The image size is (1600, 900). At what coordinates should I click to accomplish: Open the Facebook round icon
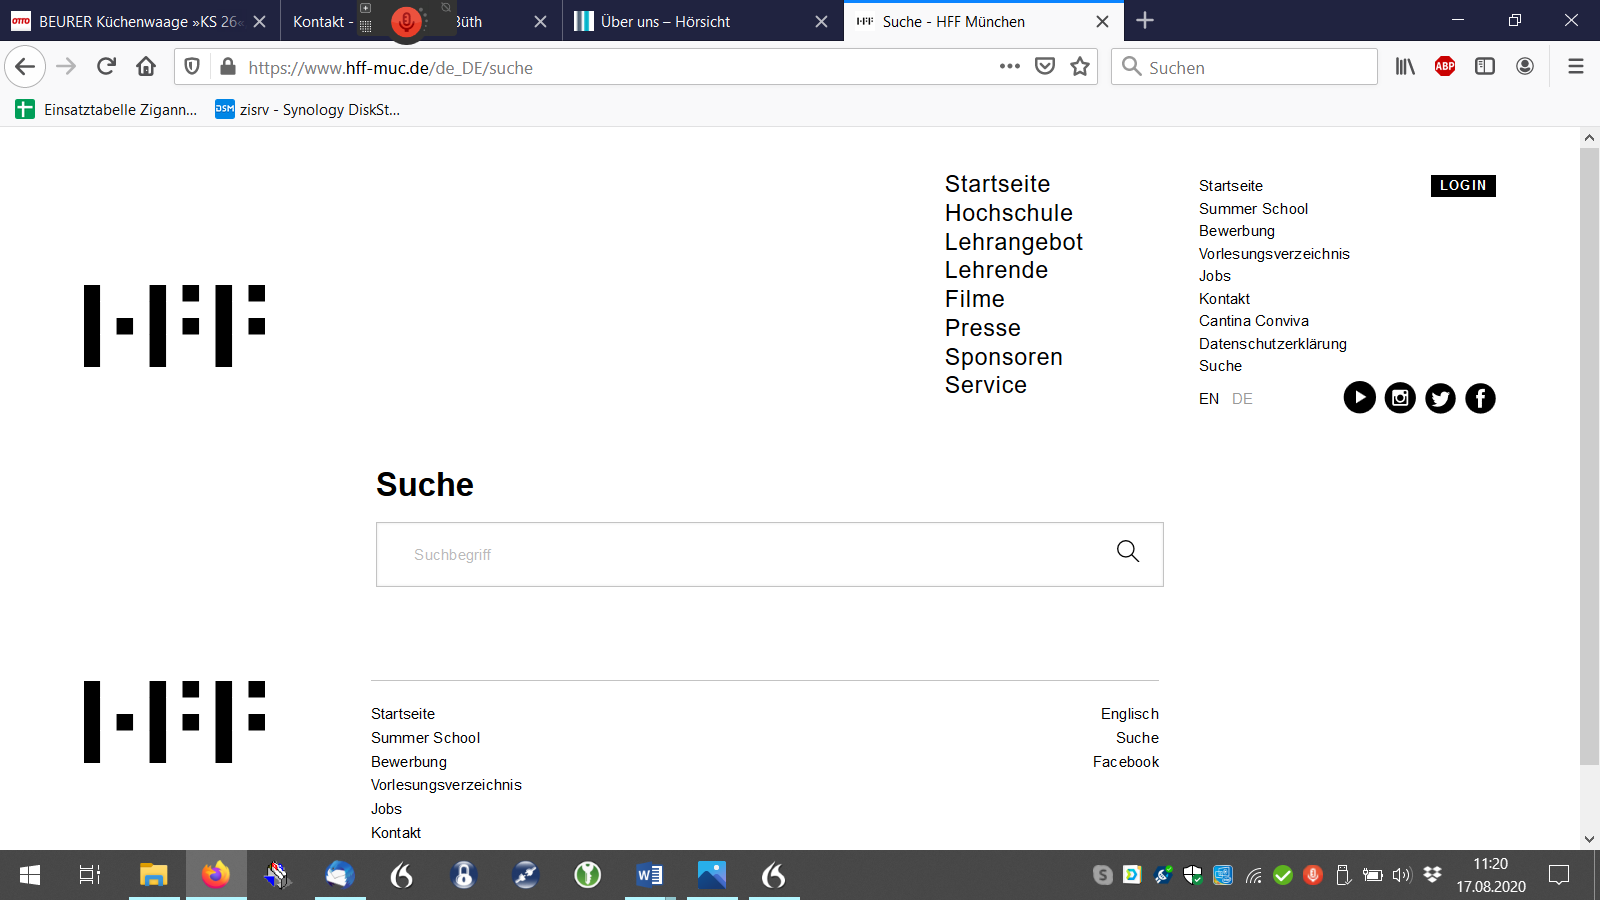(1480, 398)
